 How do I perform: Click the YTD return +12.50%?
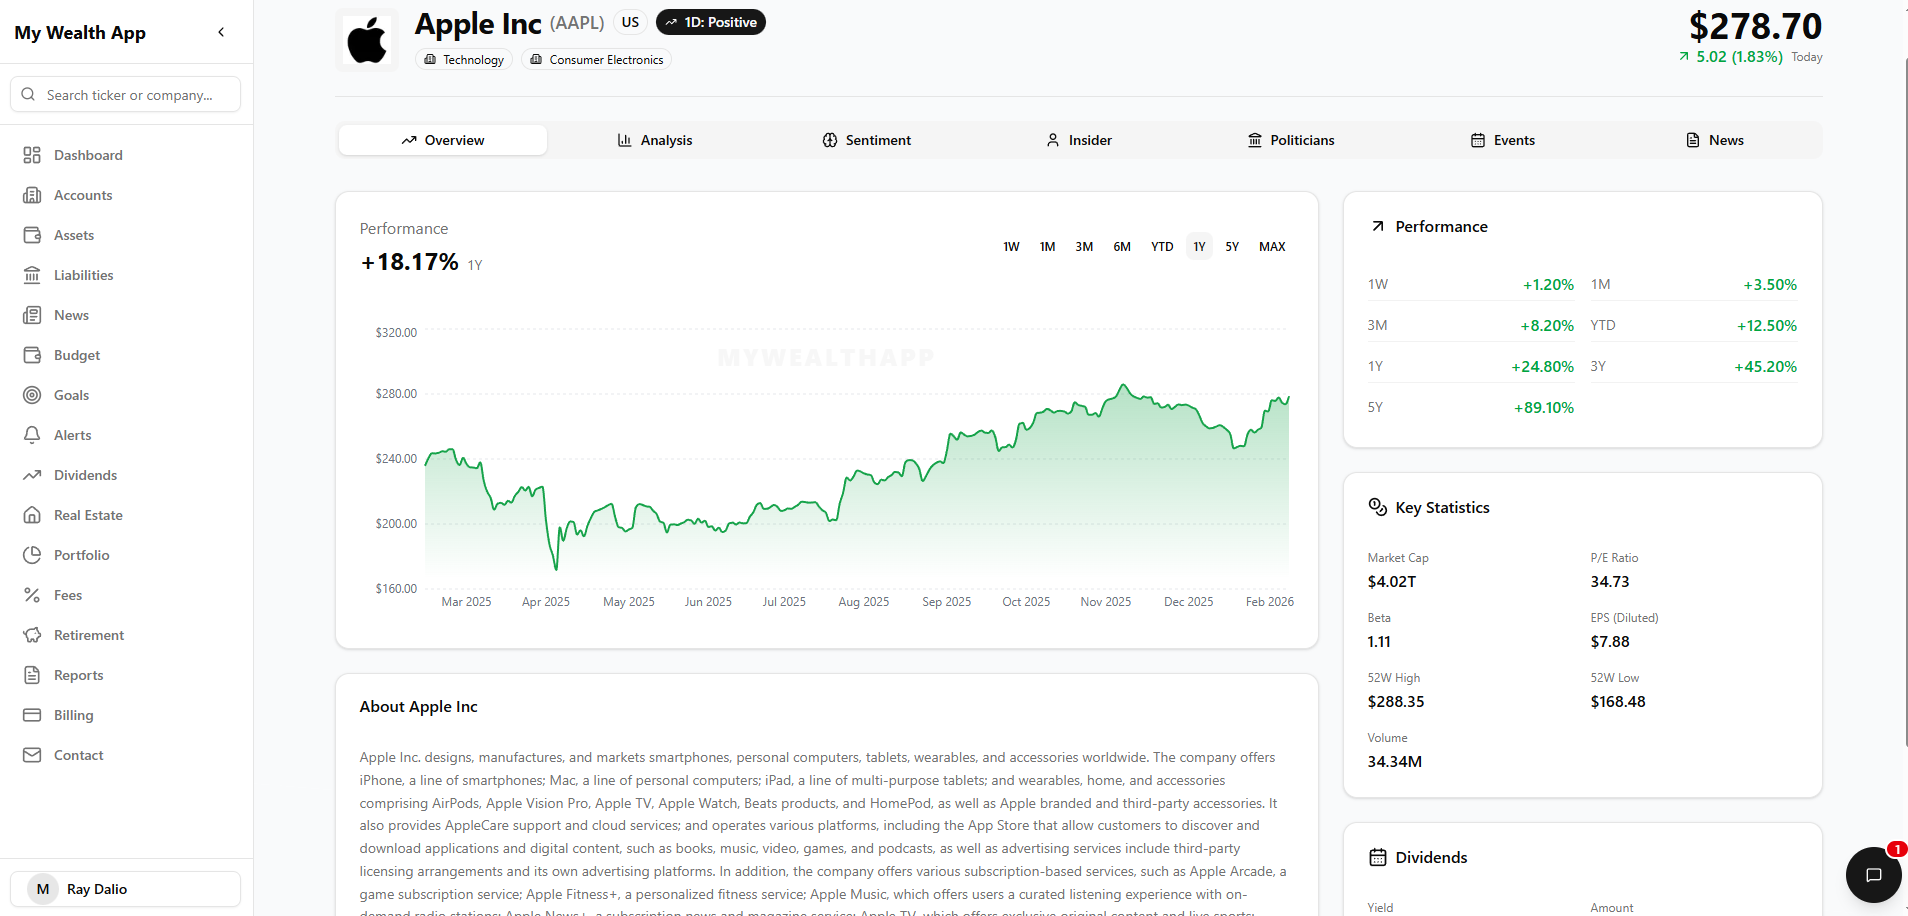point(1767,326)
